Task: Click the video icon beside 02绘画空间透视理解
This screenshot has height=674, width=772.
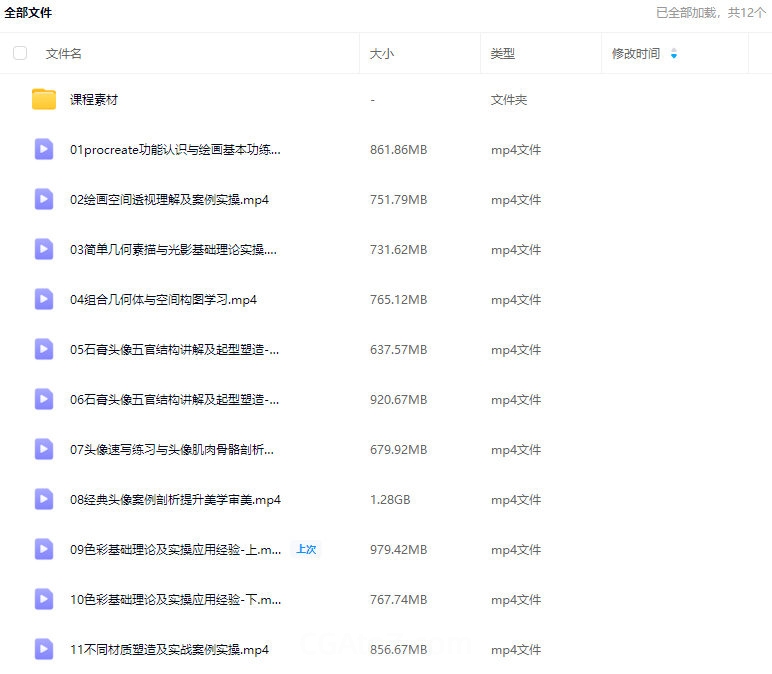Action: click(43, 200)
